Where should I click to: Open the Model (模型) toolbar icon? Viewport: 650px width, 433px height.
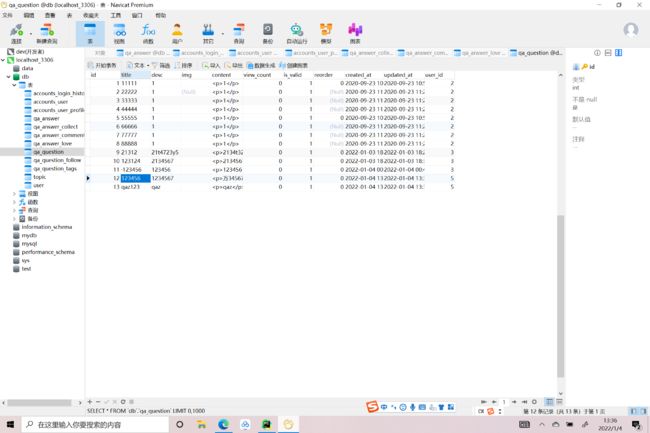326,34
